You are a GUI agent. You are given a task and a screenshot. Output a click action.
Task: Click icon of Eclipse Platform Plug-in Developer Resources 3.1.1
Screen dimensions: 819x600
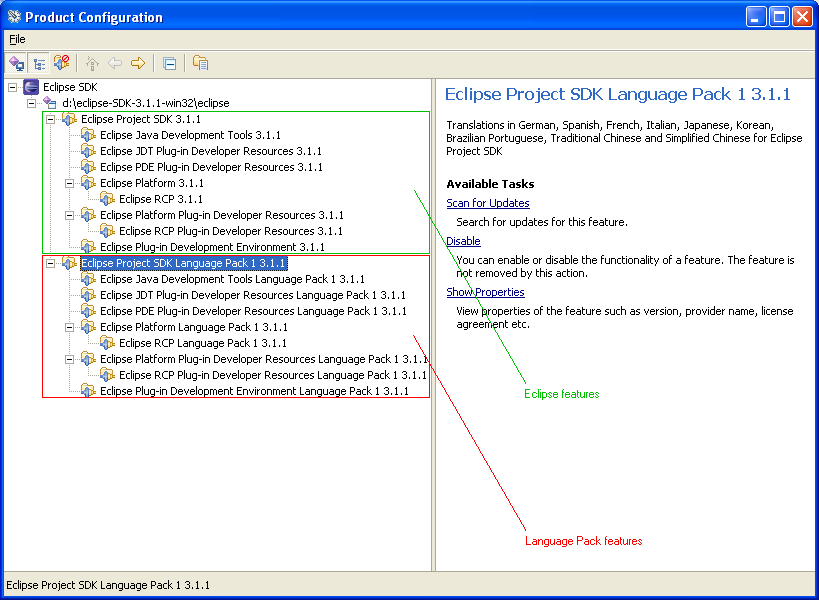click(x=88, y=215)
